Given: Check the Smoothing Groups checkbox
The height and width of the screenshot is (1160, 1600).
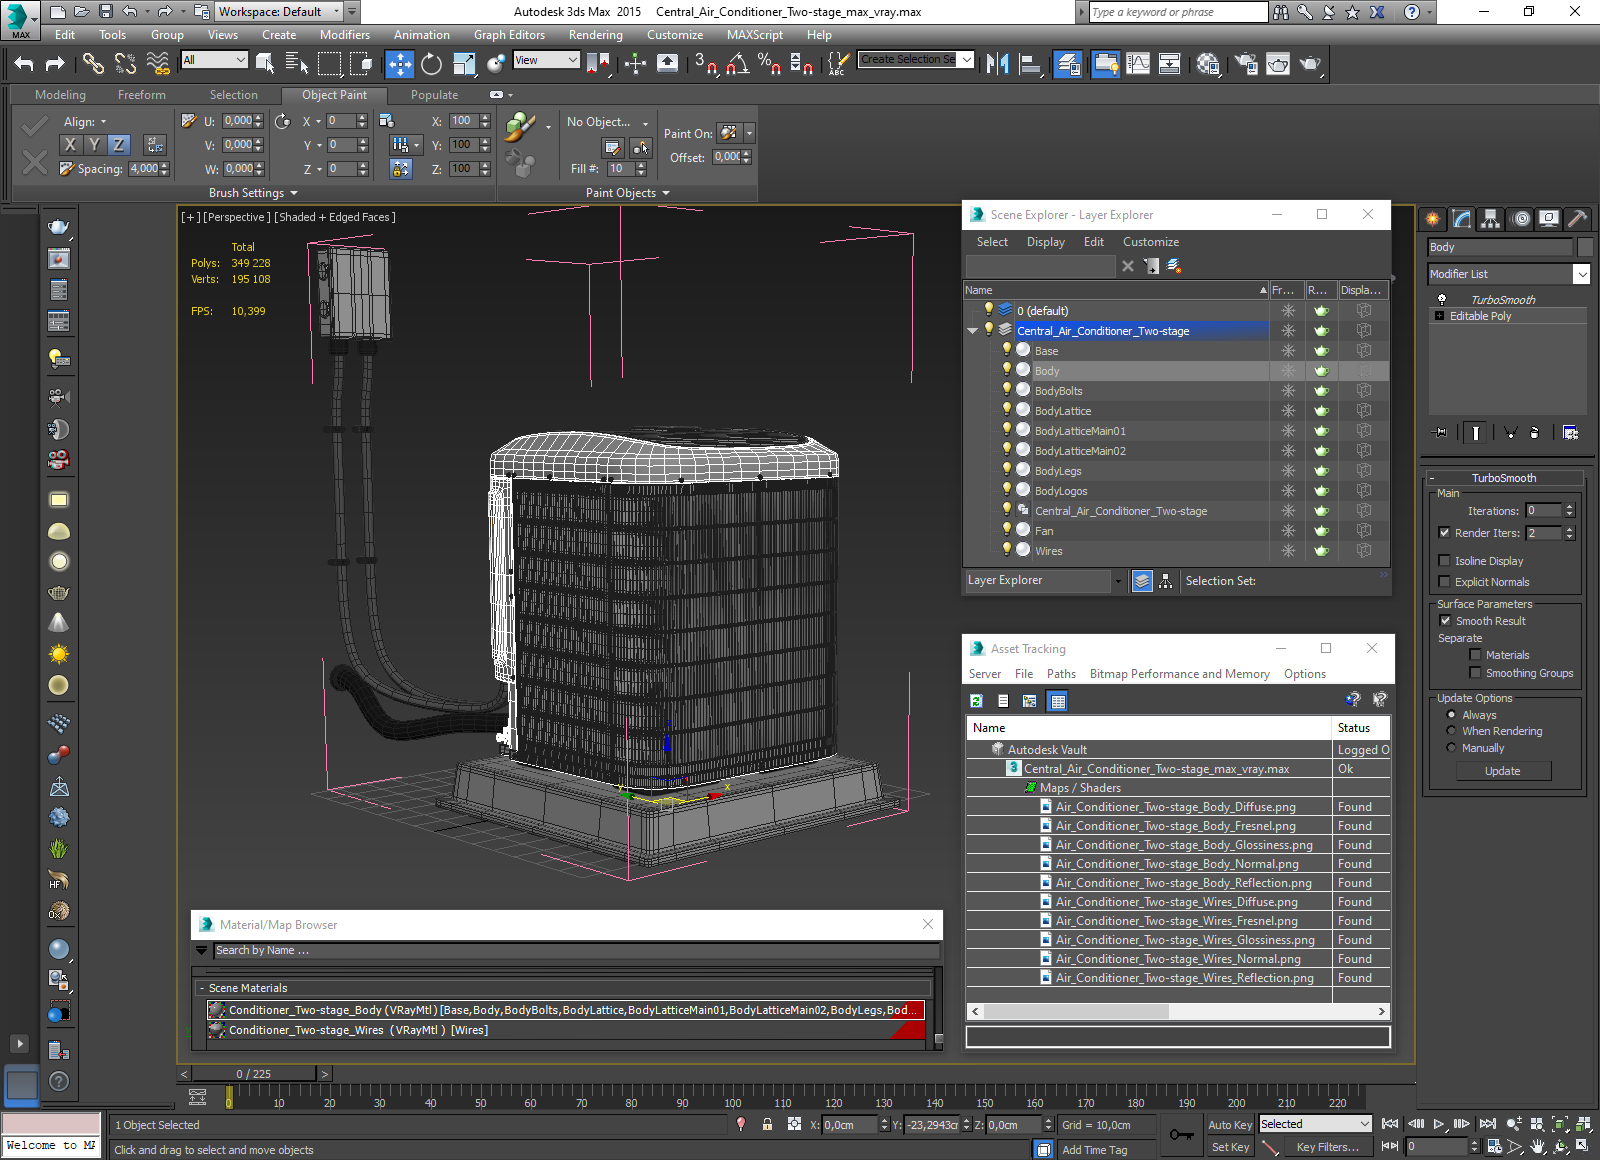Looking at the screenshot, I should [1475, 673].
